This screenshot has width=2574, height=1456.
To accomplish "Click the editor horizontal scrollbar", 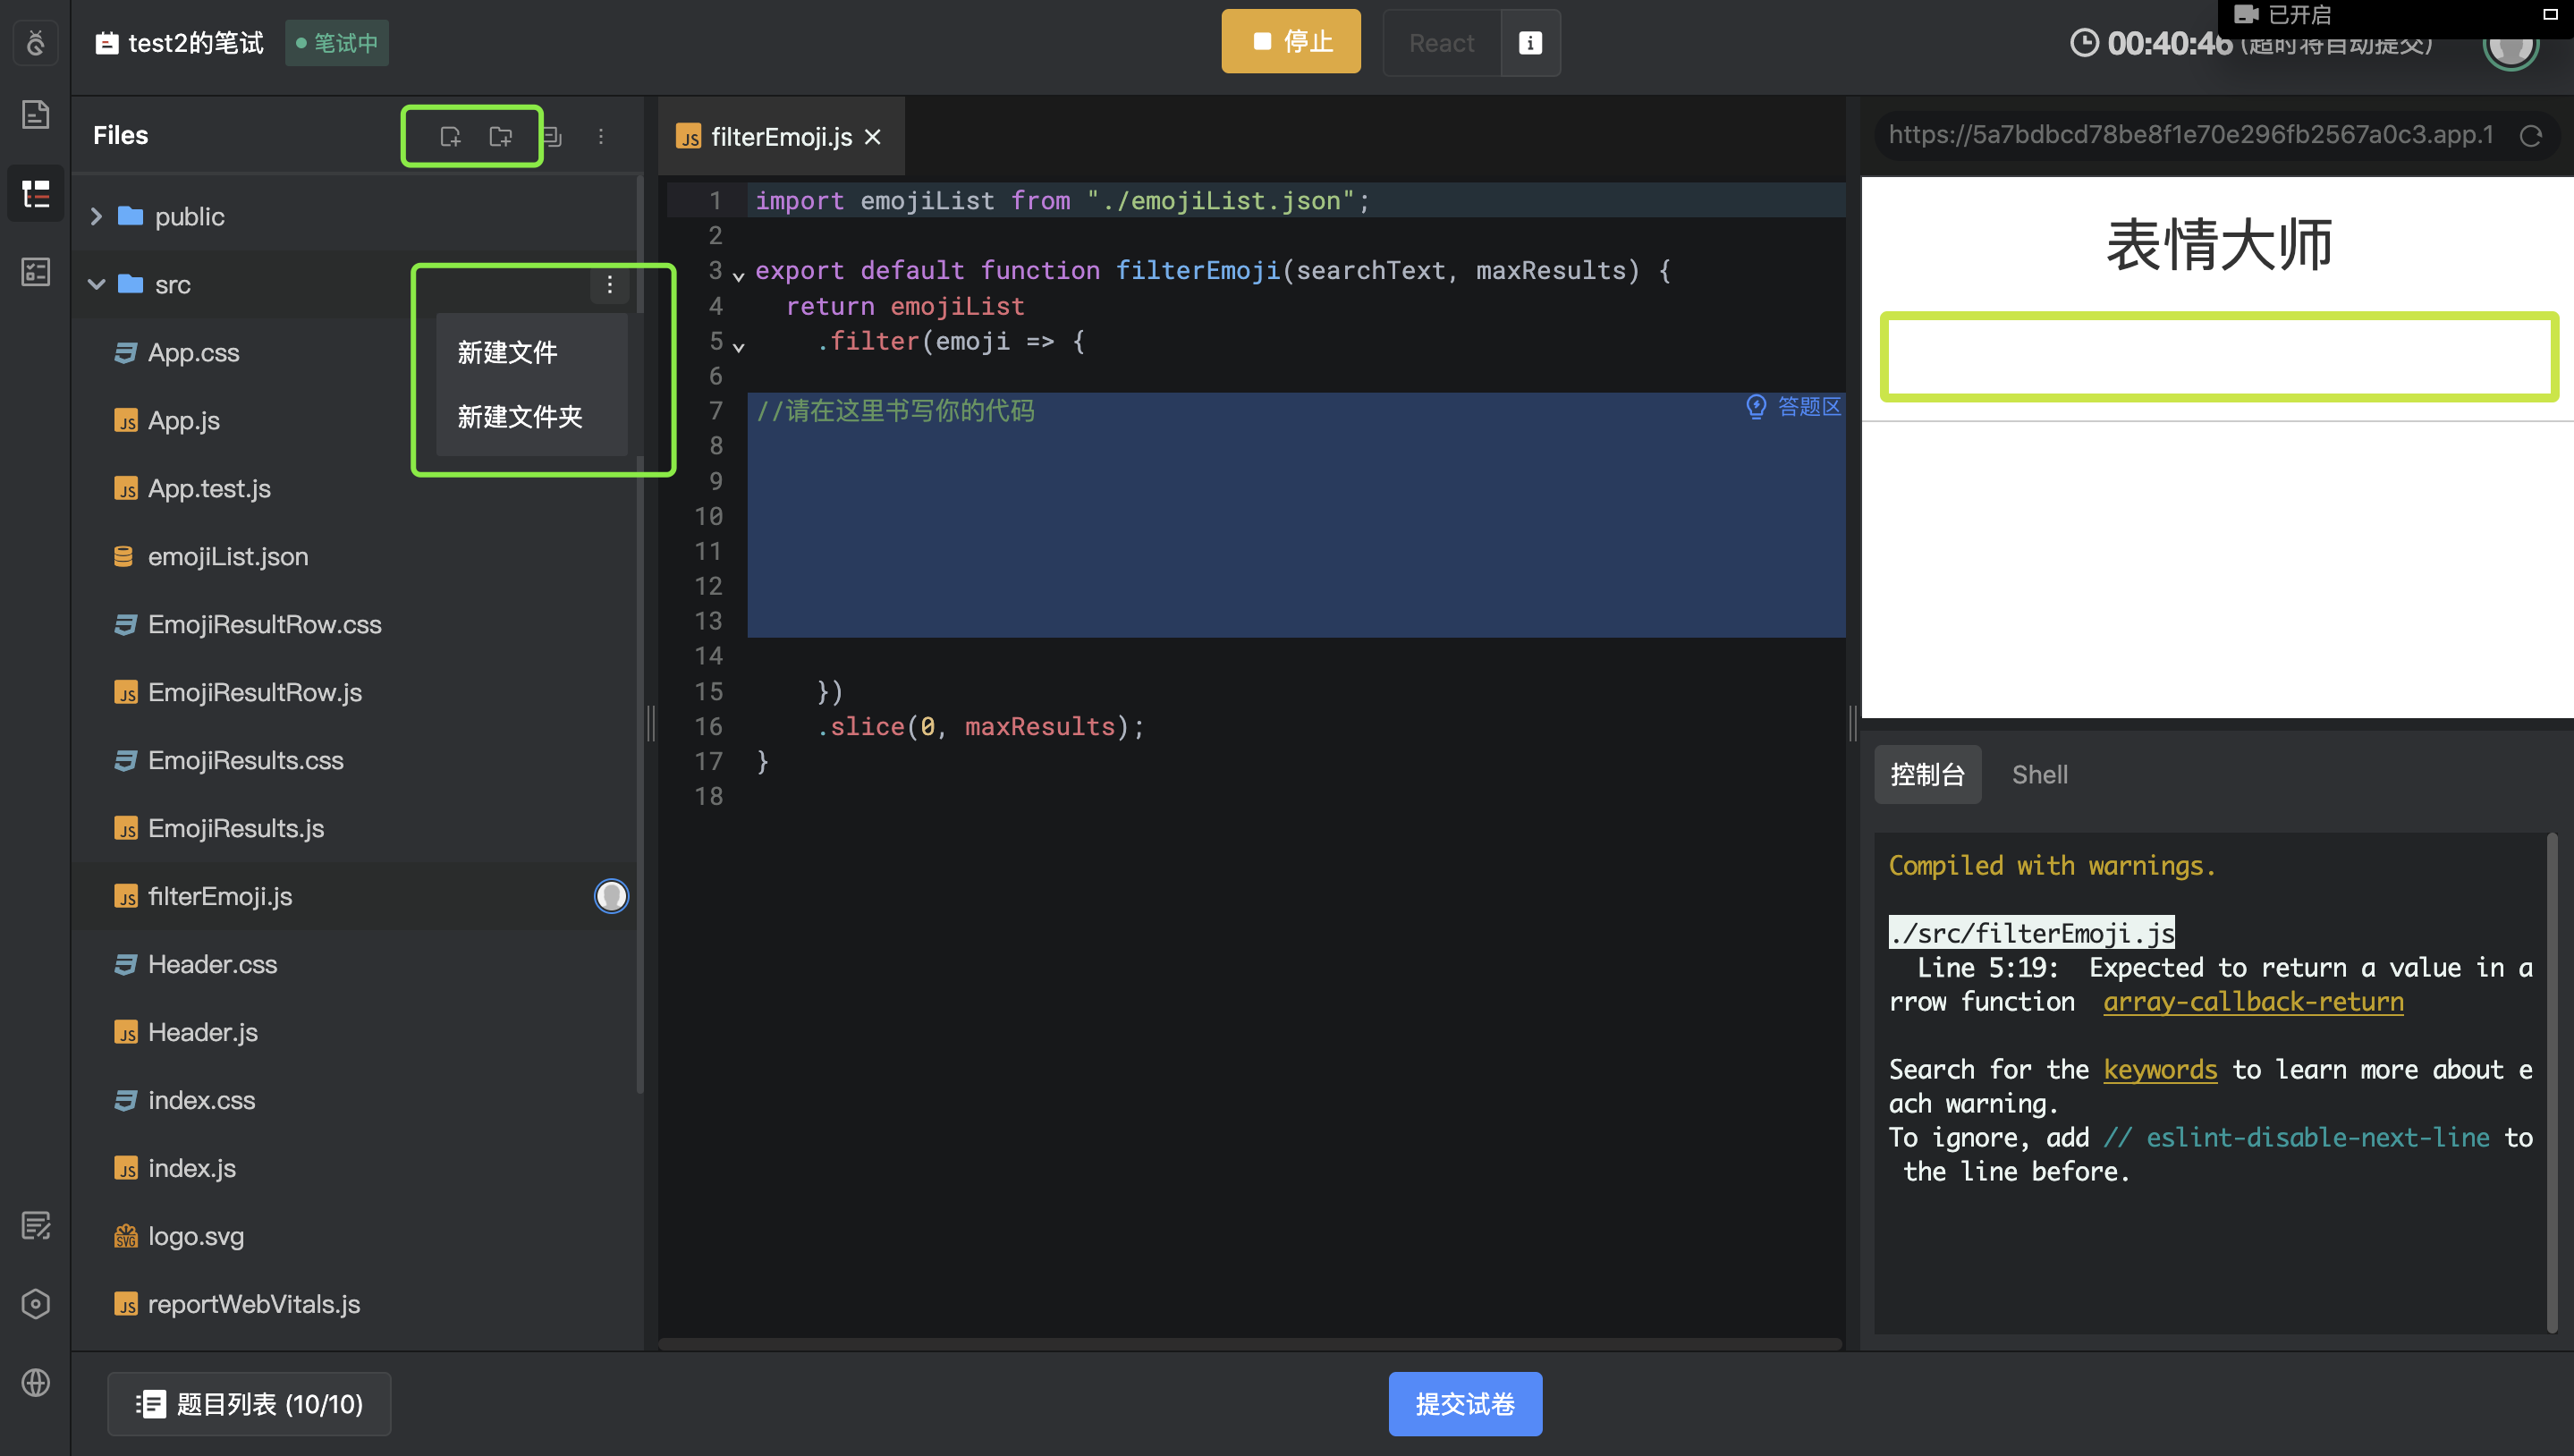I will [x=1250, y=1343].
